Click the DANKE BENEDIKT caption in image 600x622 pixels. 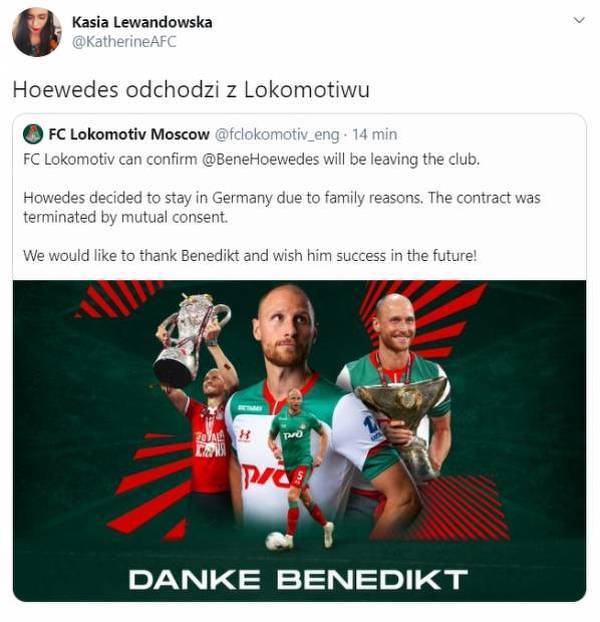(x=298, y=580)
